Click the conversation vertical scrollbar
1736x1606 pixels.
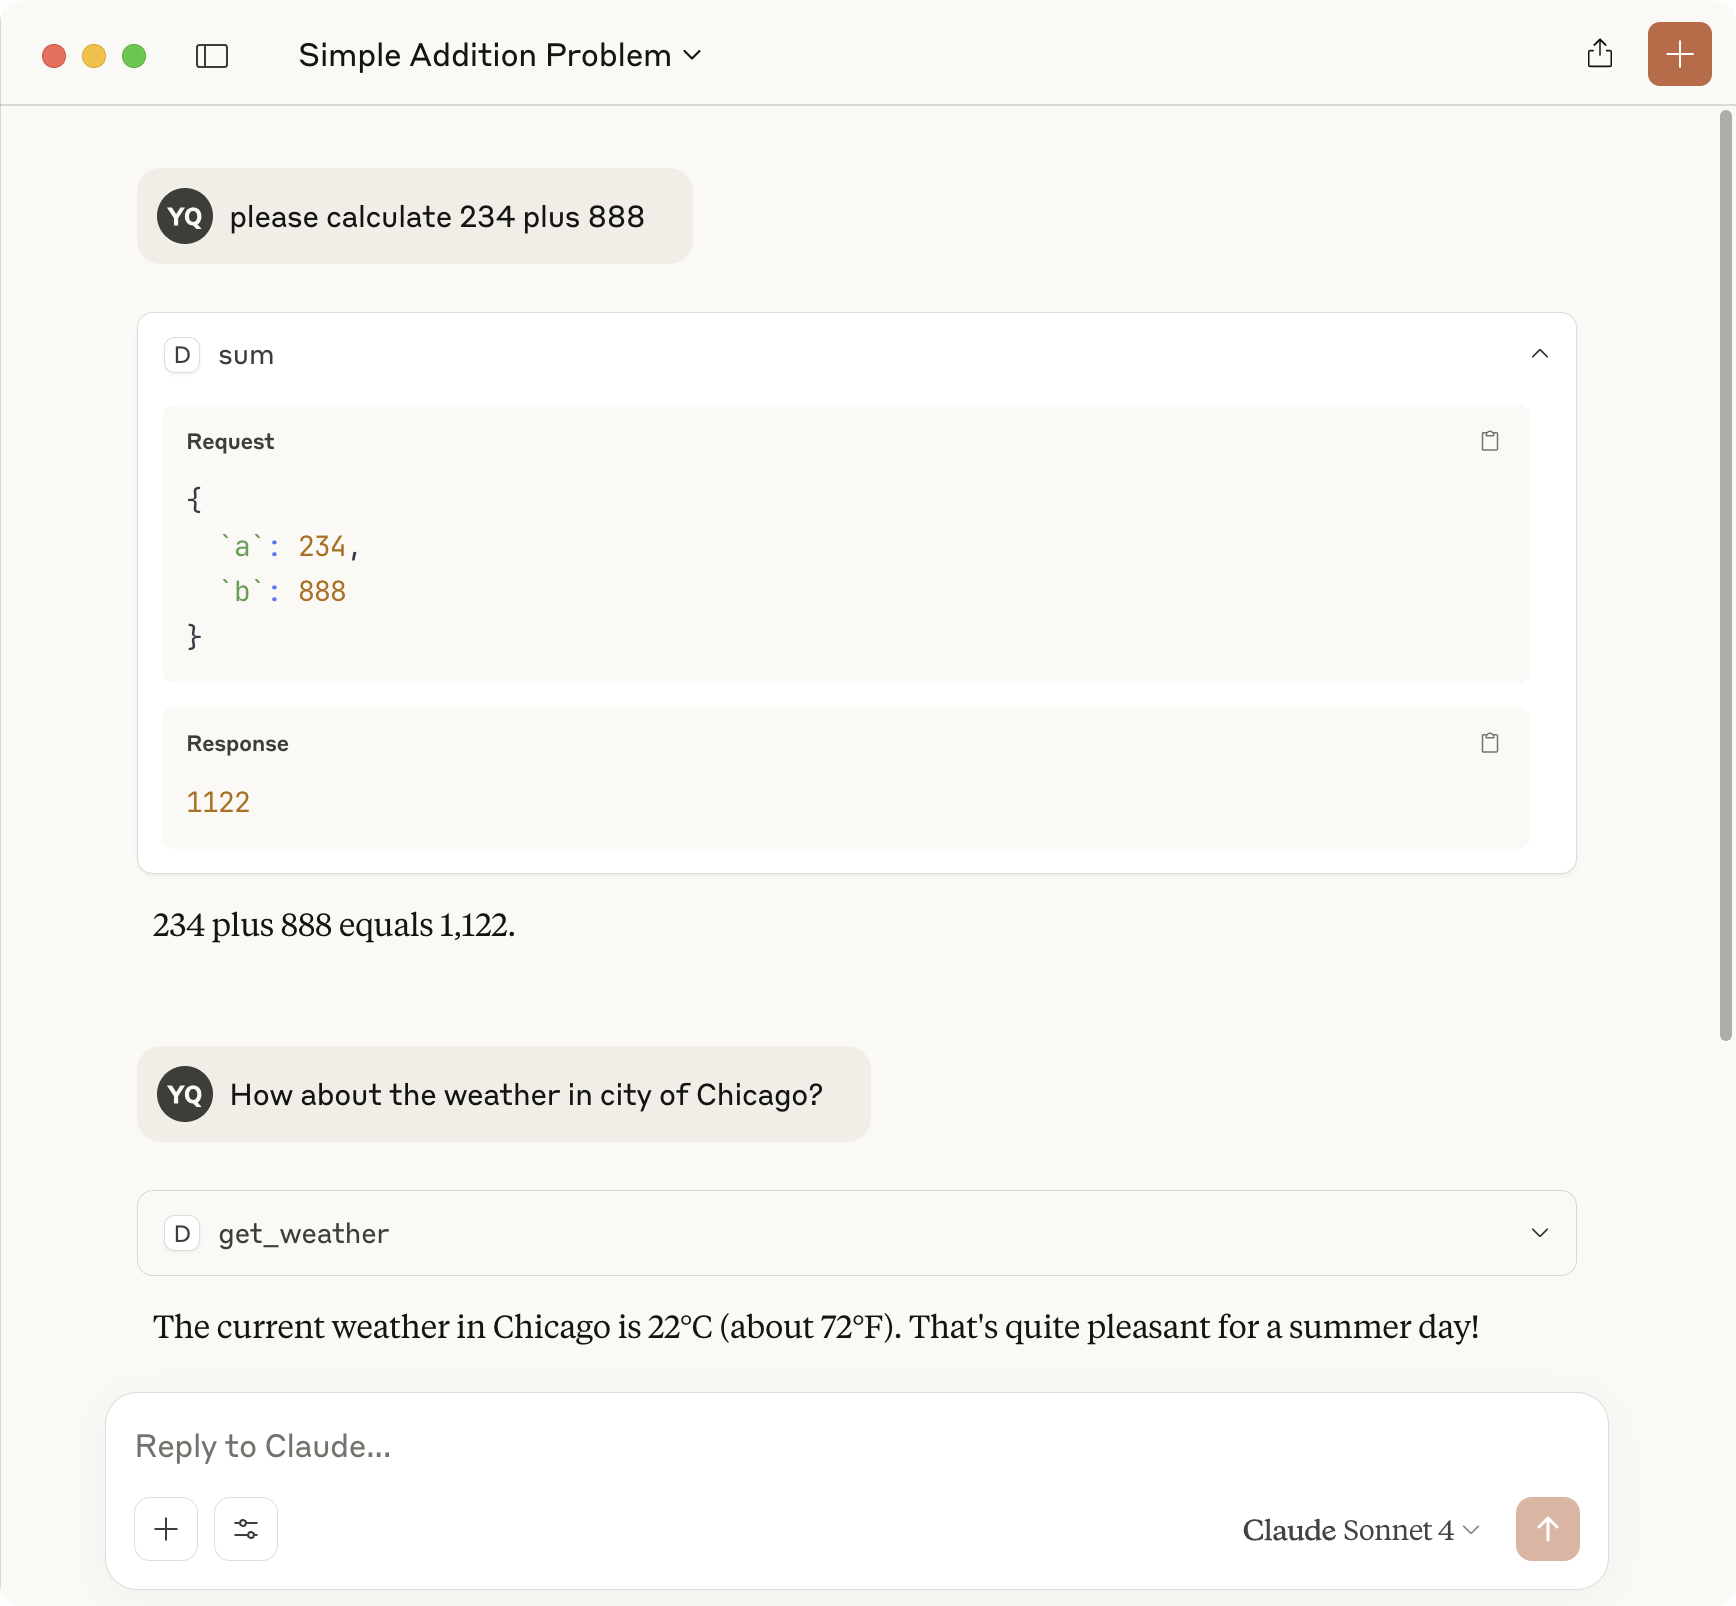pyautogui.click(x=1725, y=576)
